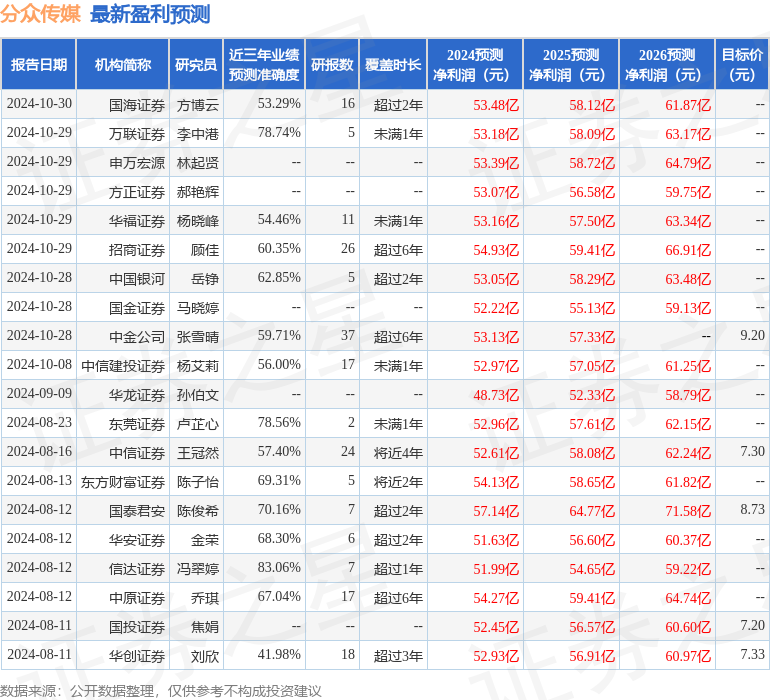Select researcher 杨晓峰

198,221
